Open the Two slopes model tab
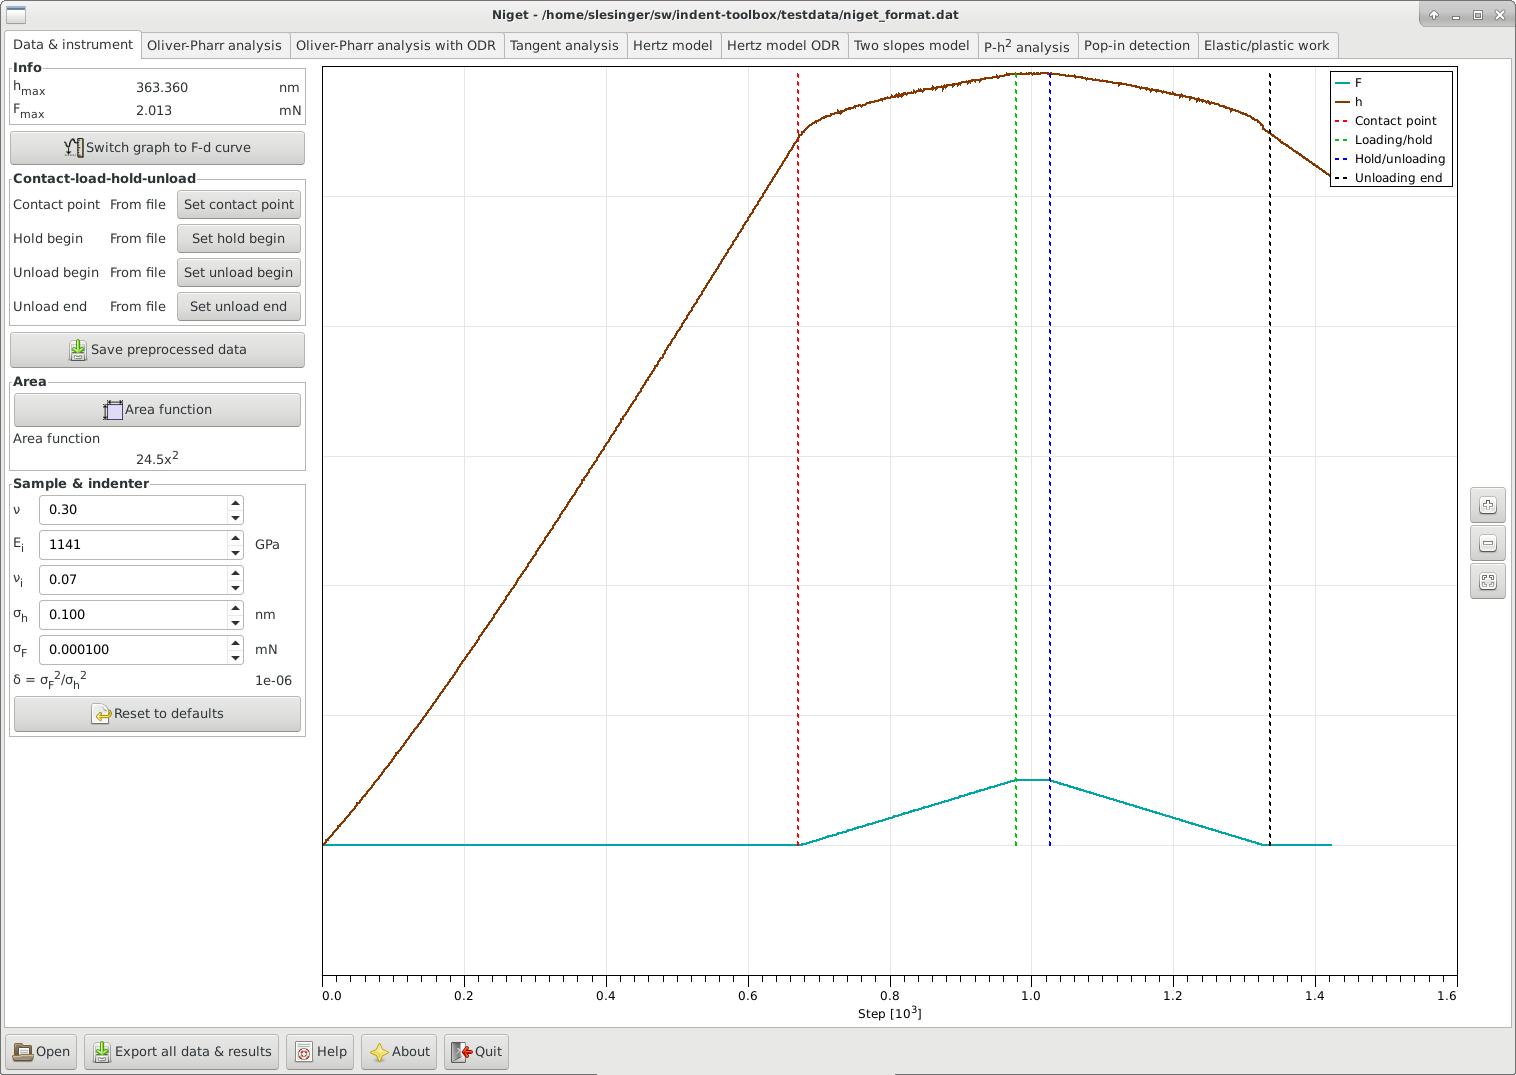The height and width of the screenshot is (1075, 1516). pyautogui.click(x=911, y=45)
